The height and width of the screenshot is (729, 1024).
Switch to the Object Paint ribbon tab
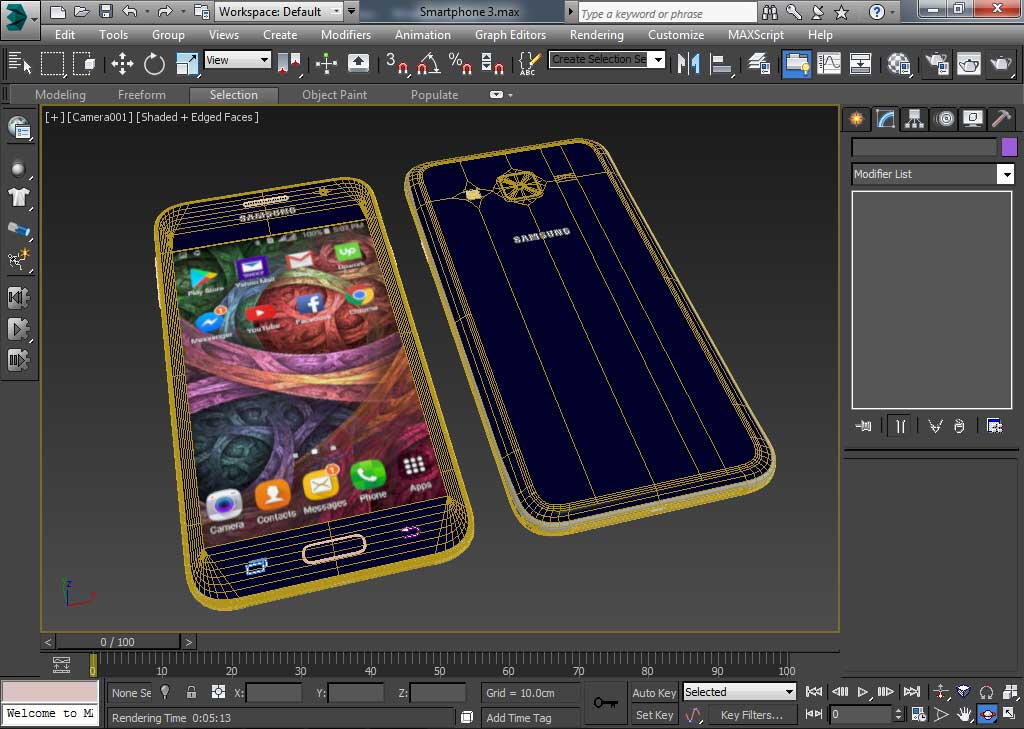[x=334, y=95]
